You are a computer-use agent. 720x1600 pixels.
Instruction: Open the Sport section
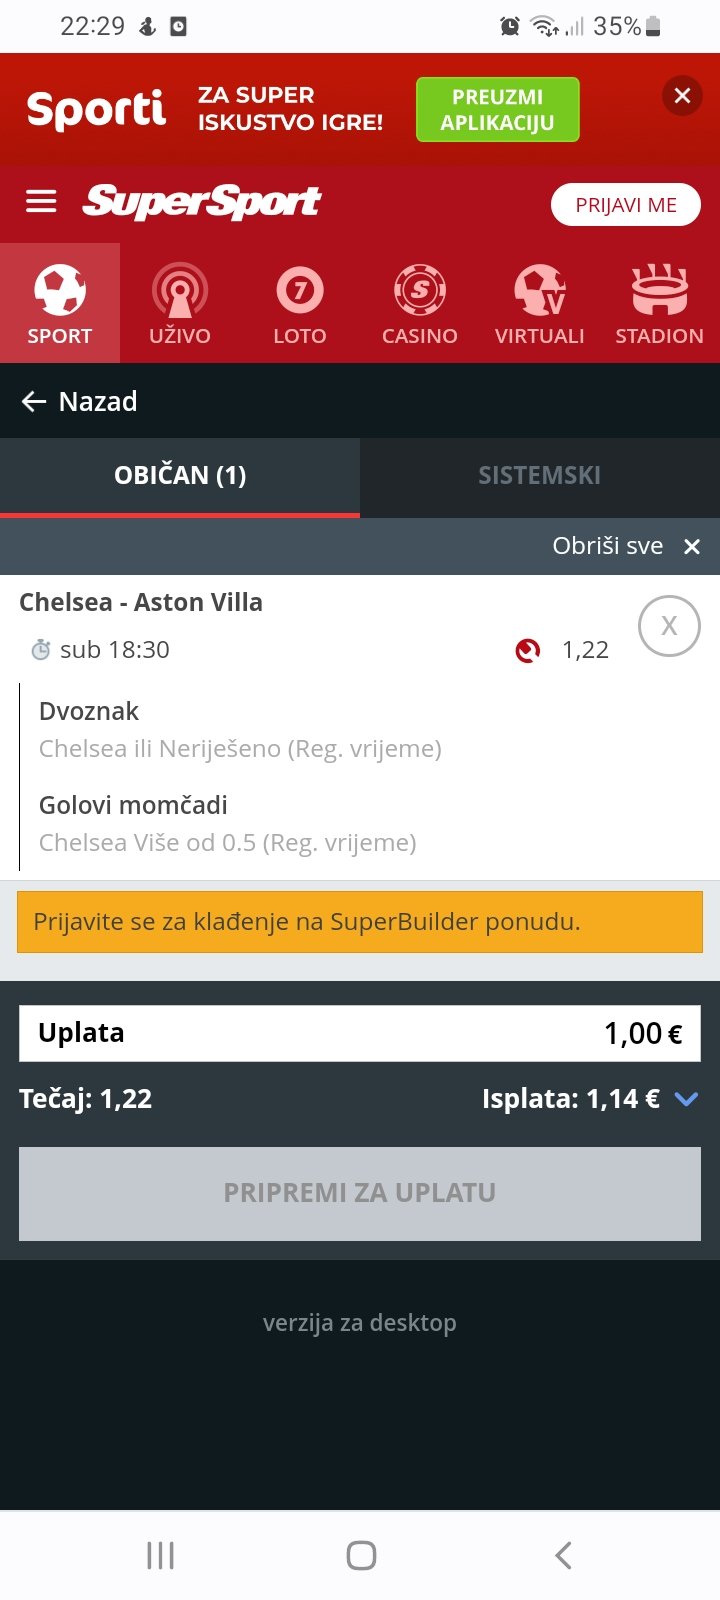(x=60, y=303)
